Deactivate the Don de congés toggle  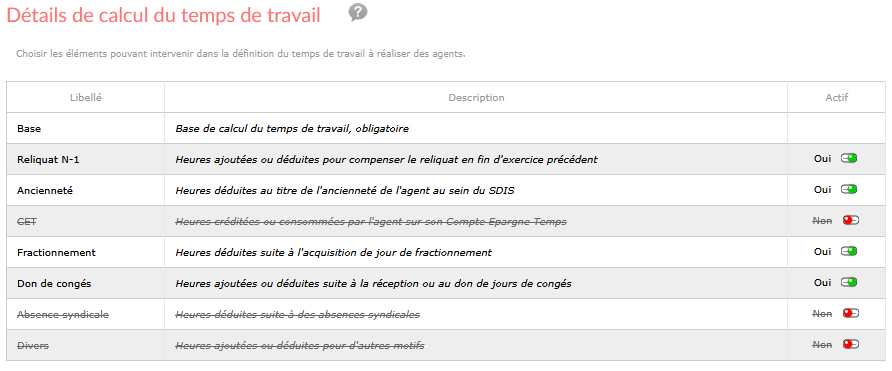[x=849, y=282]
